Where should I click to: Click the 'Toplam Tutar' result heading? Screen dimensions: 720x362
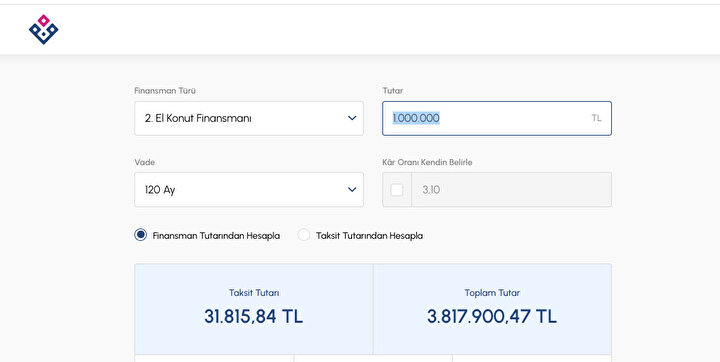492,293
